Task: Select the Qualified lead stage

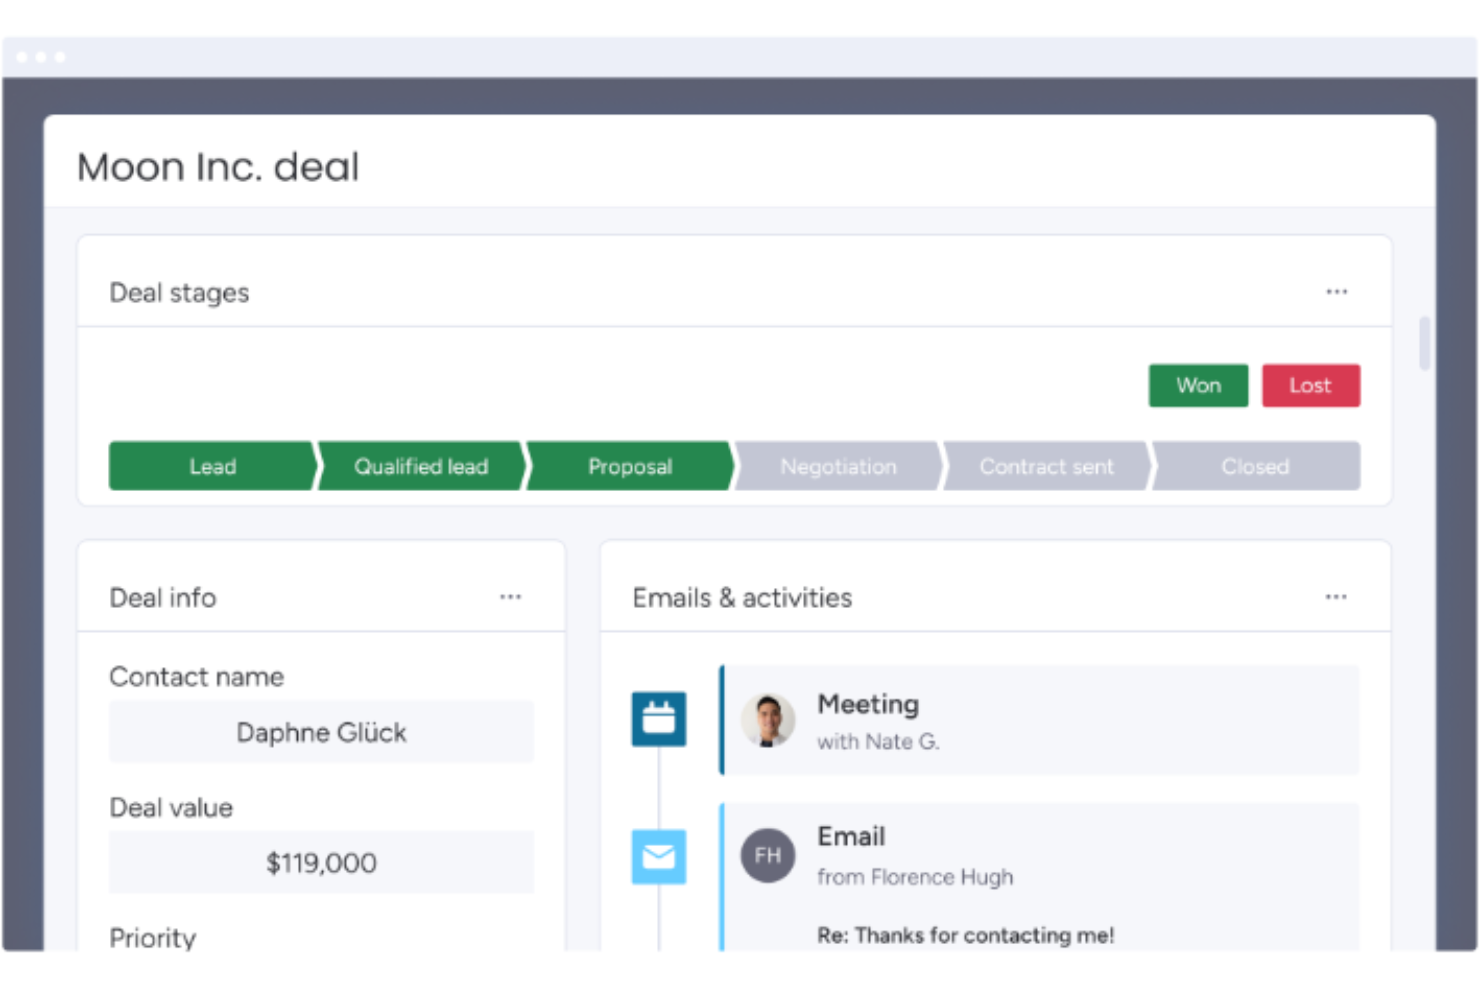Action: (x=420, y=466)
